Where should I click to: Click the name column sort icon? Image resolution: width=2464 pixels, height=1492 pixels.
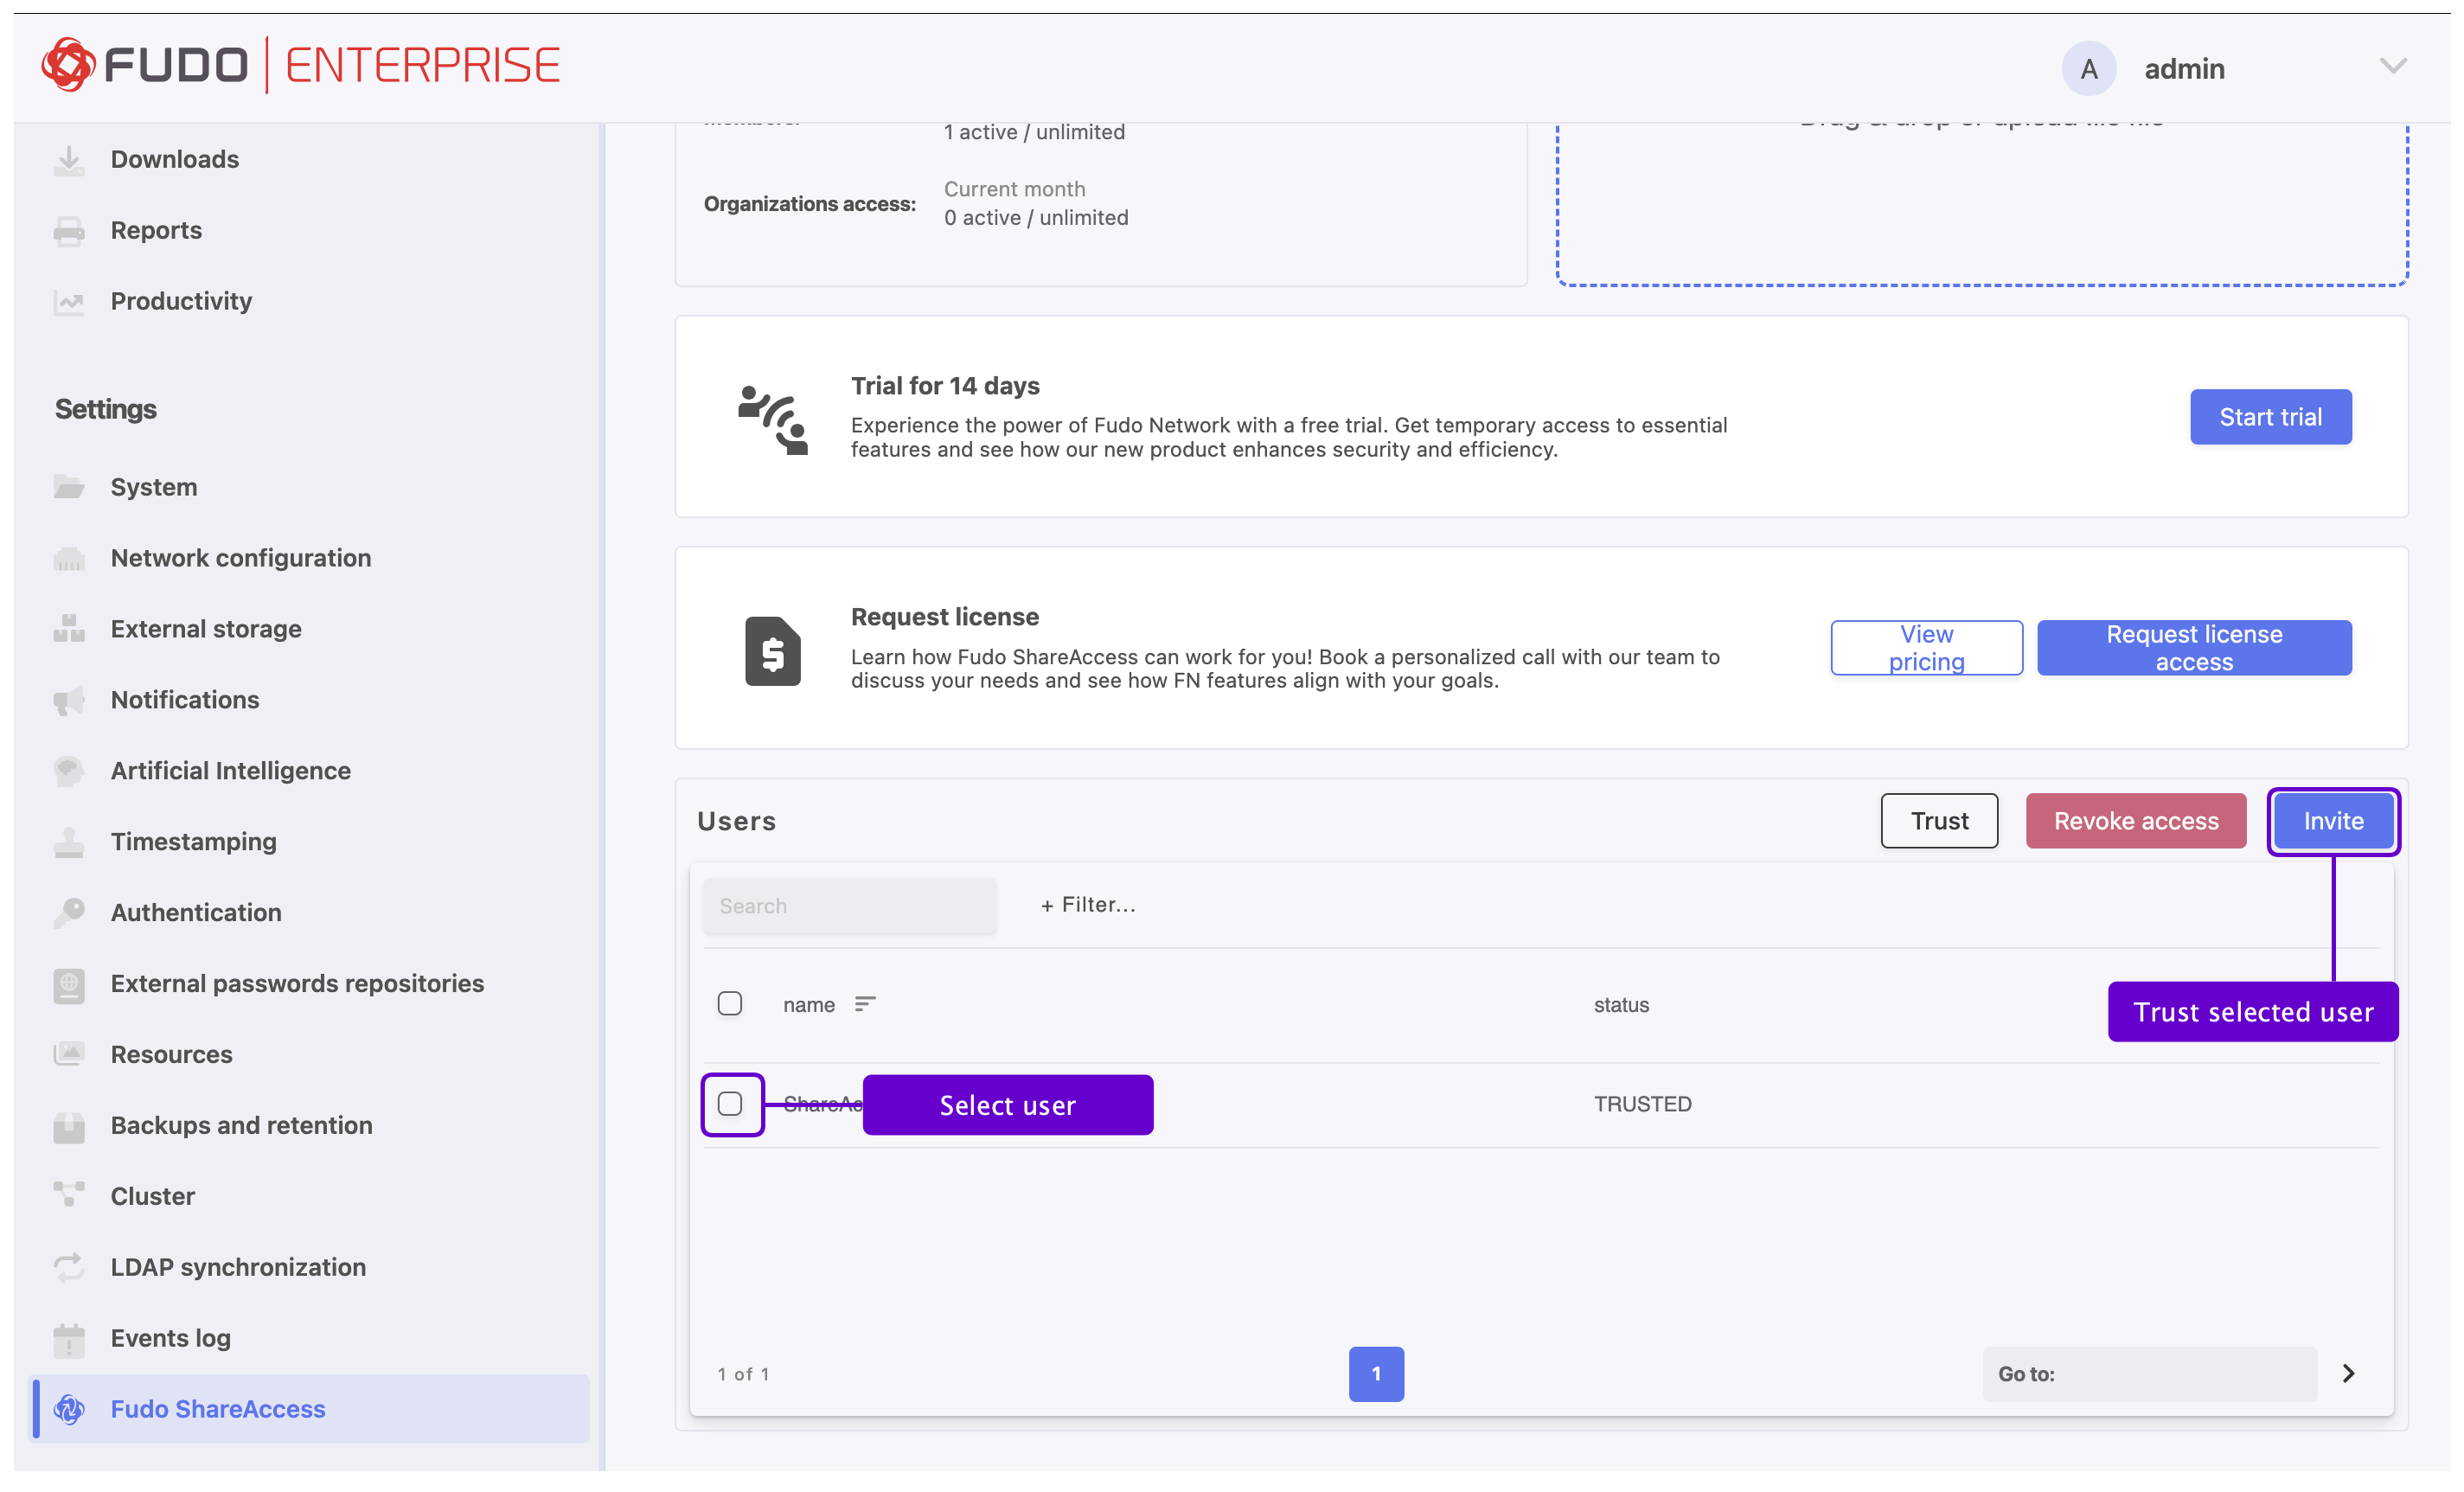click(865, 1003)
